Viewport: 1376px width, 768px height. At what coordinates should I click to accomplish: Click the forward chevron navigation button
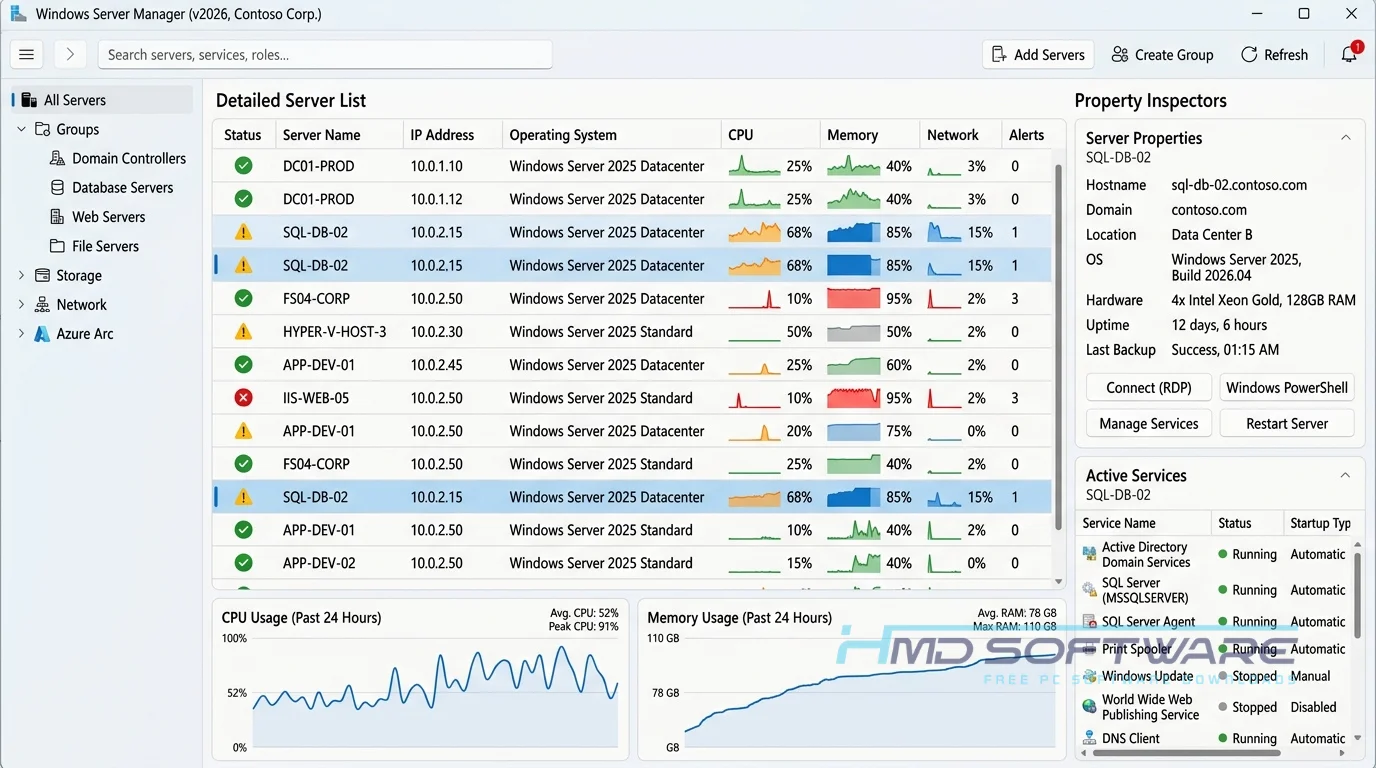click(x=70, y=55)
